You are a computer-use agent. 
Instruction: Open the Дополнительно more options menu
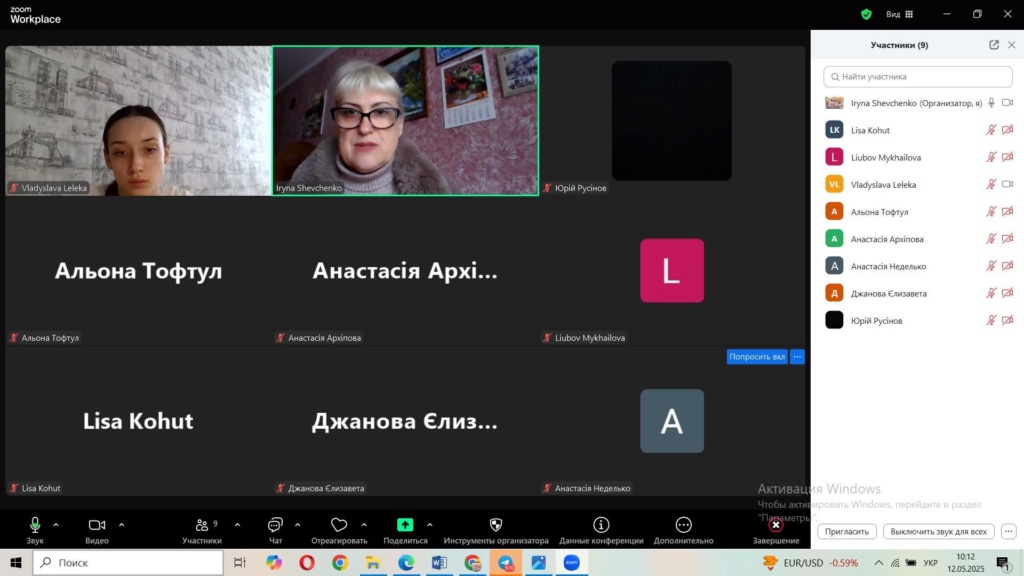coord(683,530)
